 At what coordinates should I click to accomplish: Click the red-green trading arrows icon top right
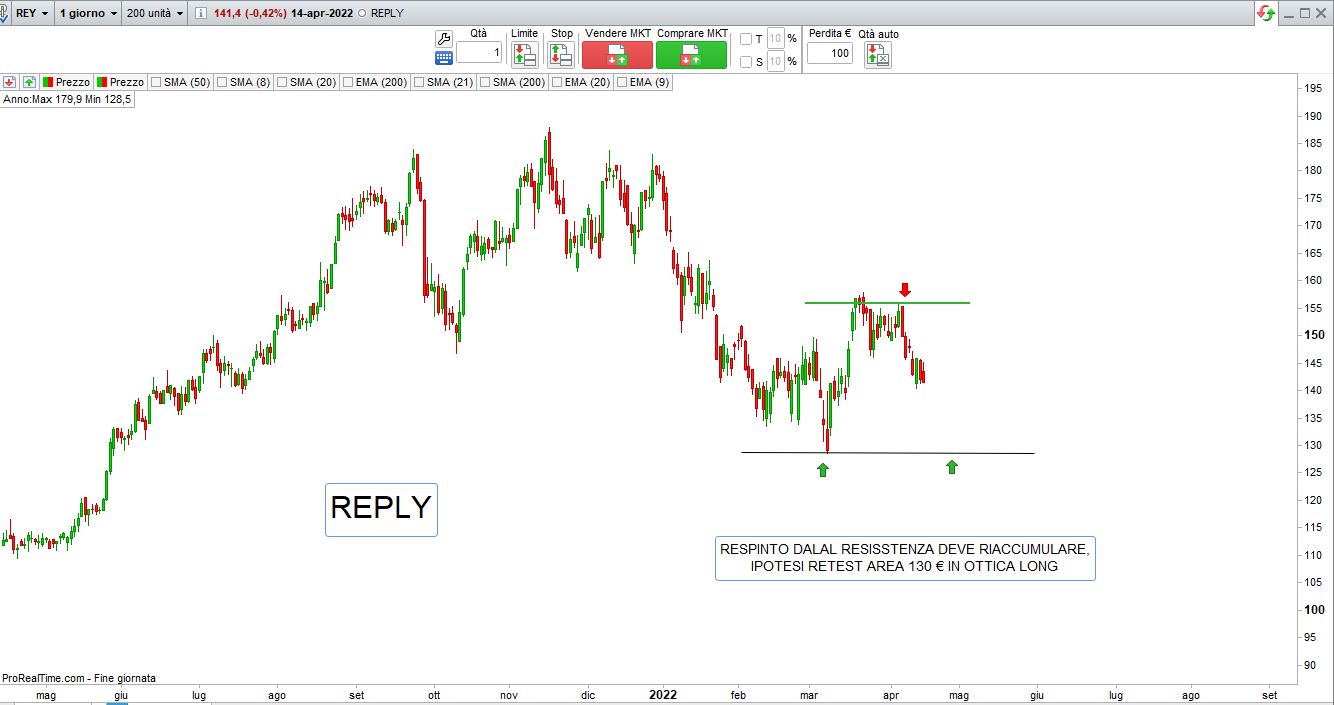(1266, 13)
